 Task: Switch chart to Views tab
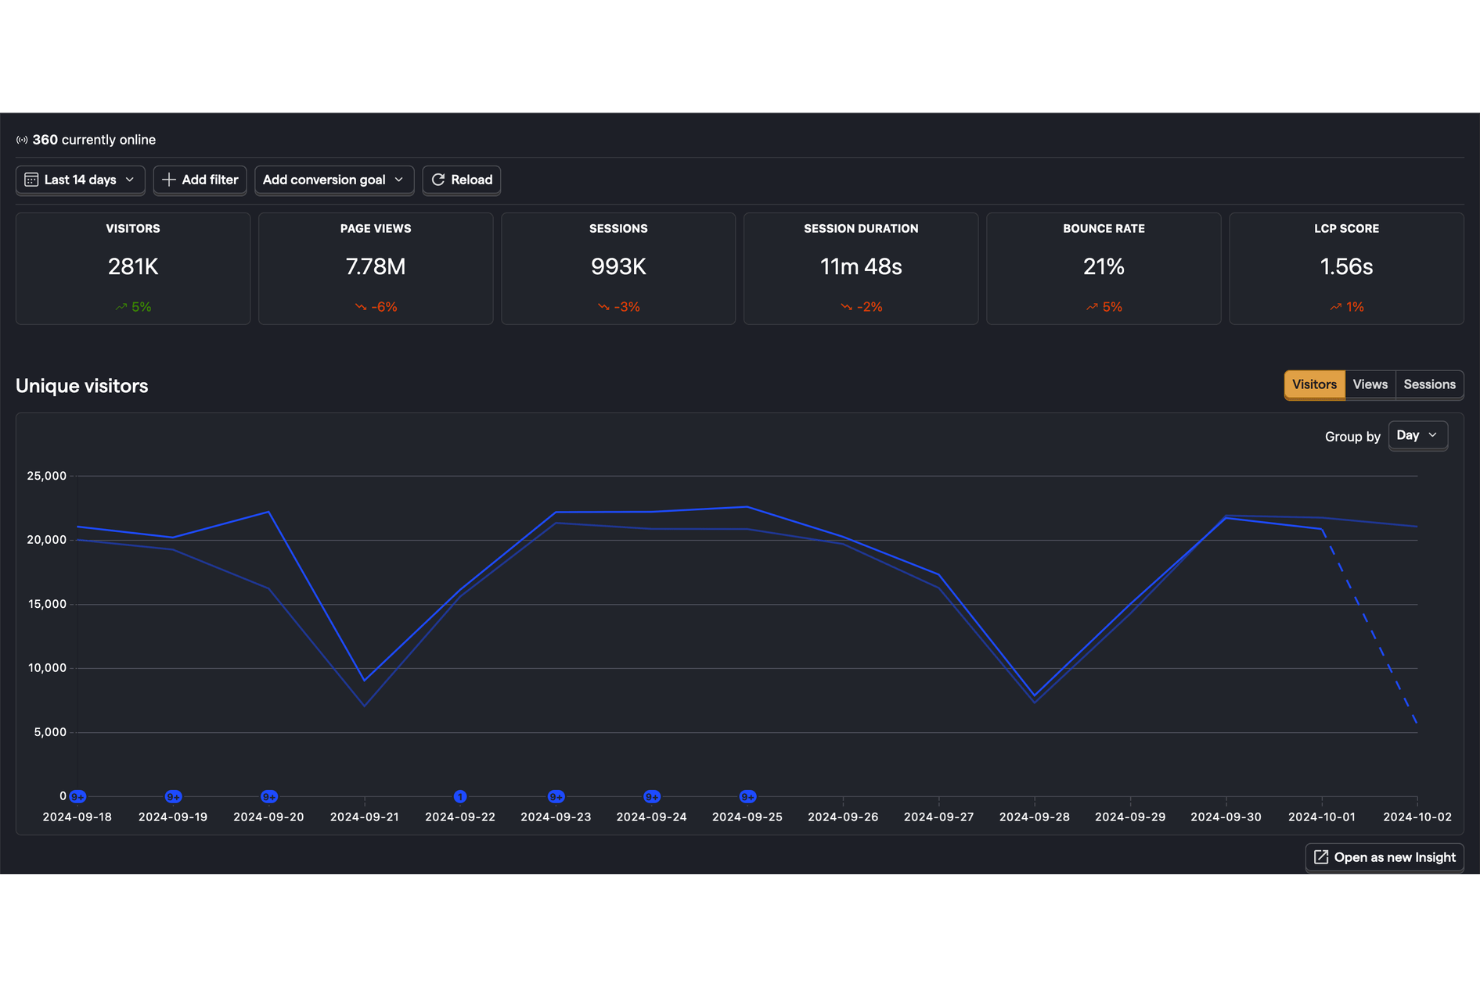pyautogui.click(x=1370, y=385)
